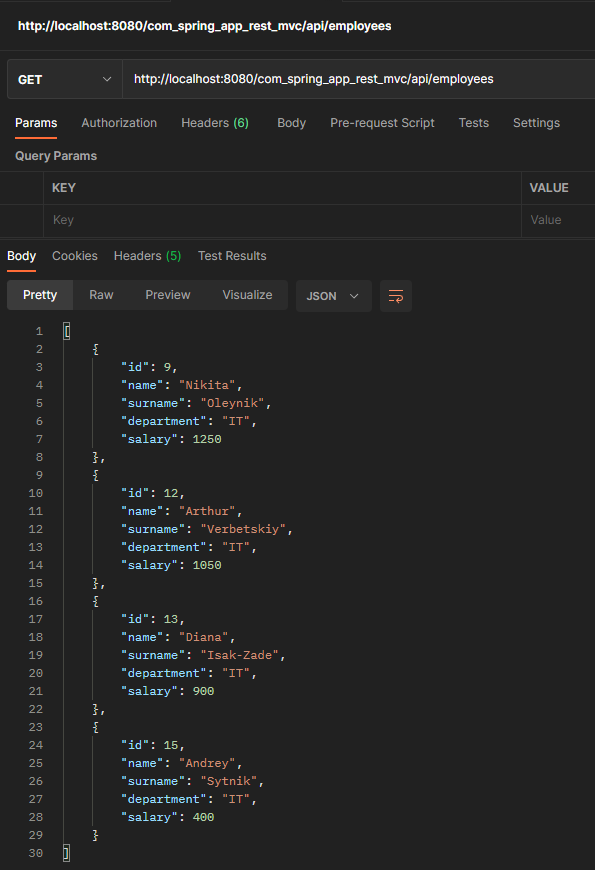Select the Pretty response view
This screenshot has width=595, height=870.
point(40,295)
